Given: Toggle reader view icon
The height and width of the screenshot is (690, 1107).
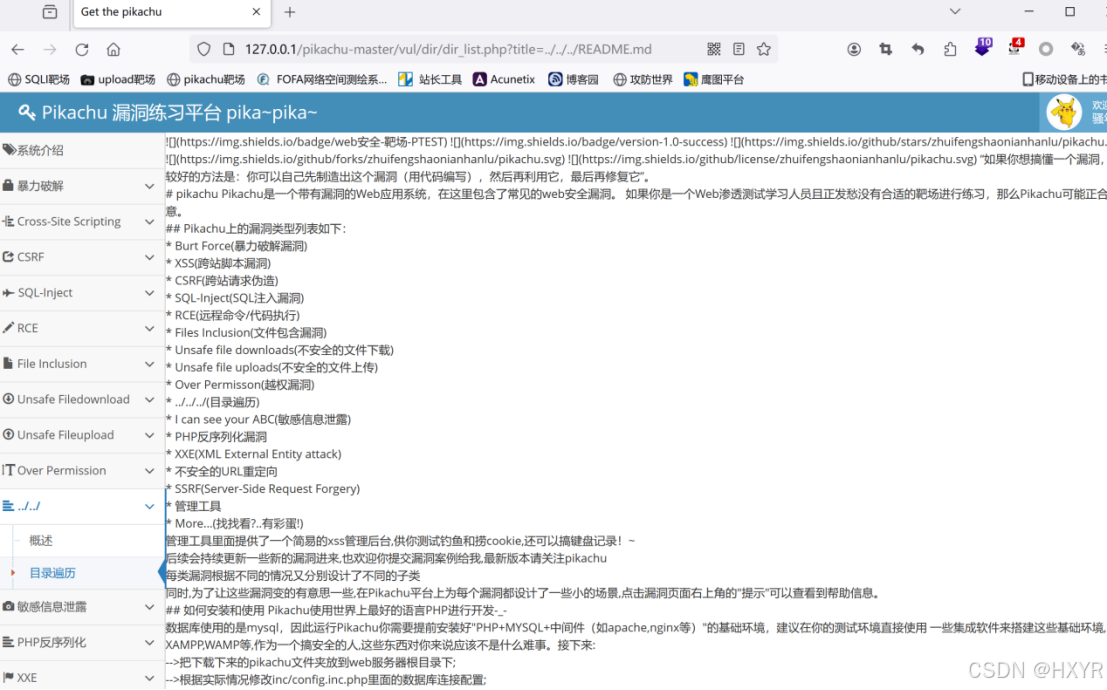Looking at the screenshot, I should click(x=738, y=49).
